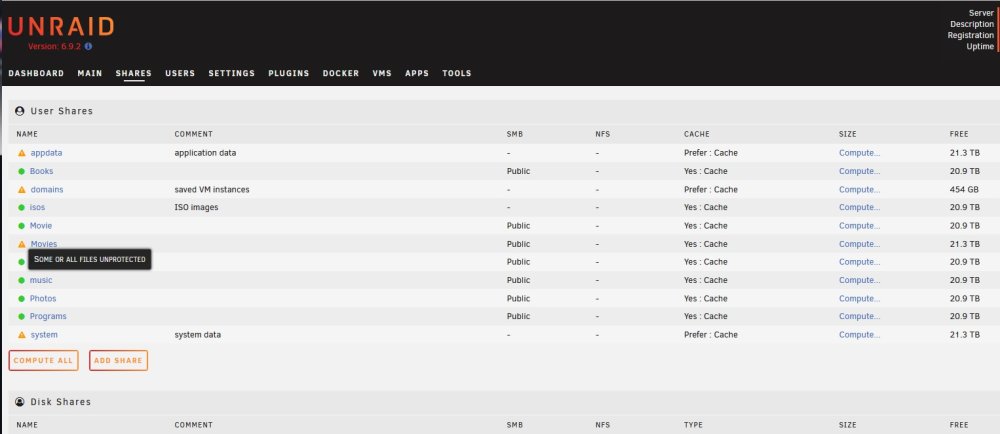The height and width of the screenshot is (434, 1000).
Task: Compute size for the Photos share
Action: [859, 299]
